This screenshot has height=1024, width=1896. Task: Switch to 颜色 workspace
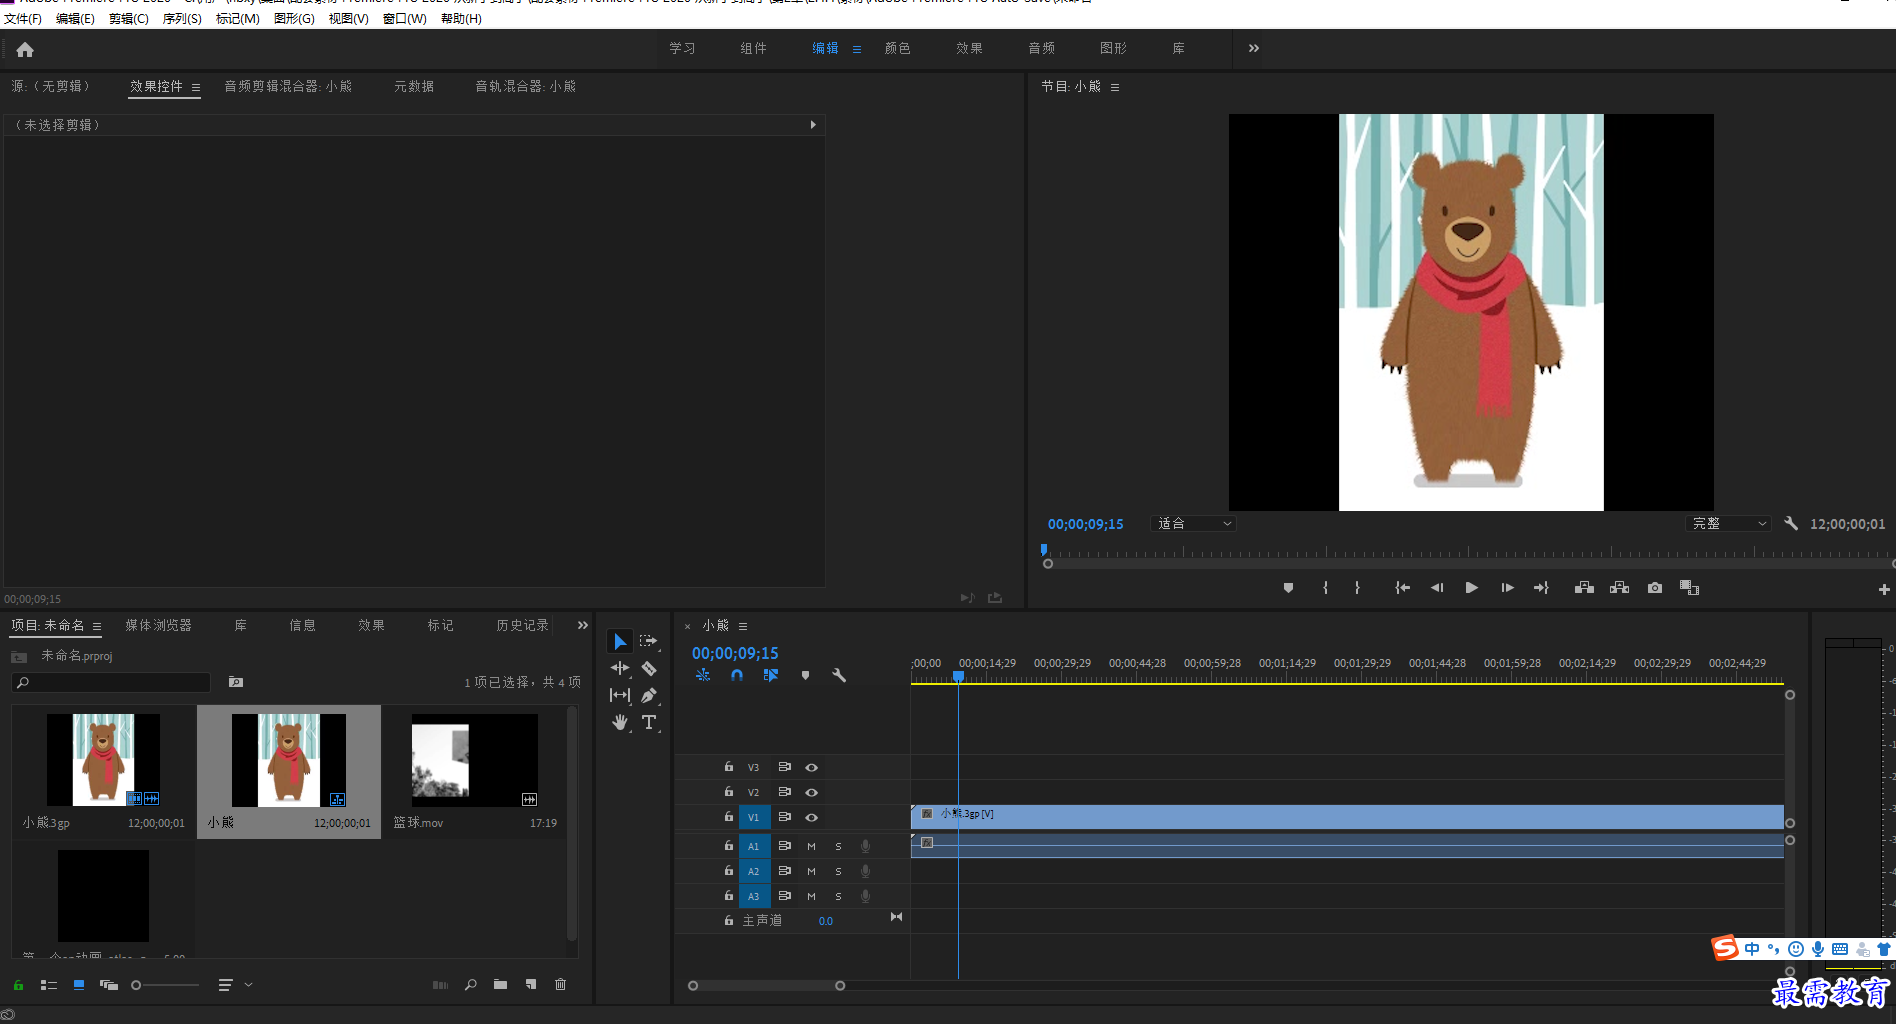[x=898, y=48]
